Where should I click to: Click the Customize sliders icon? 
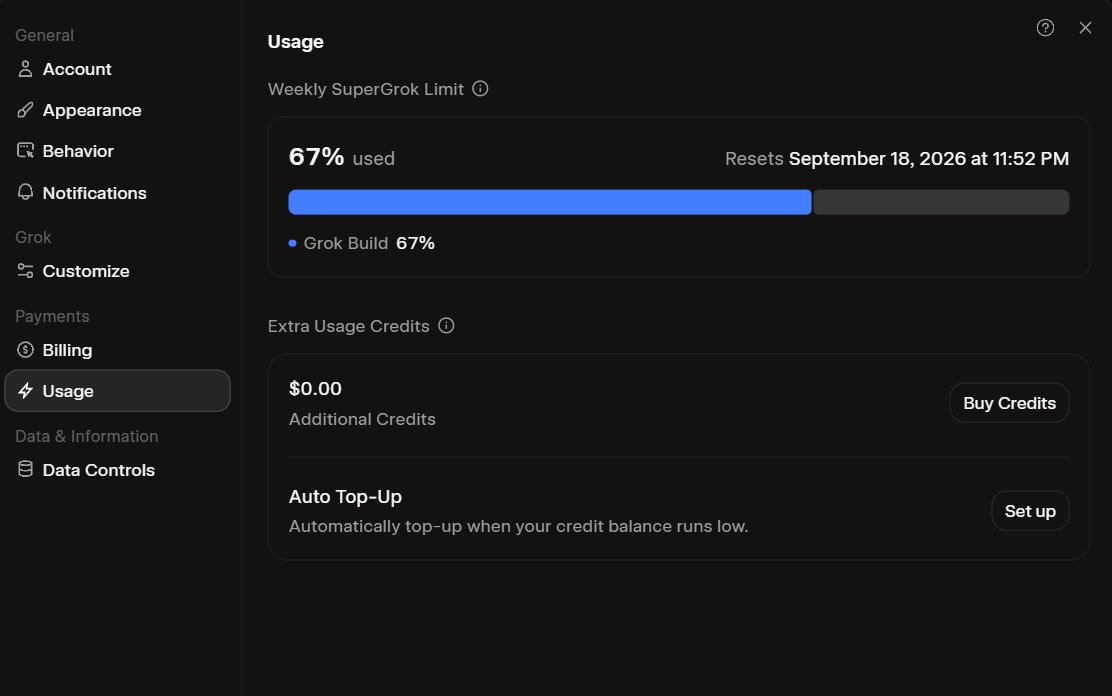click(x=26, y=271)
